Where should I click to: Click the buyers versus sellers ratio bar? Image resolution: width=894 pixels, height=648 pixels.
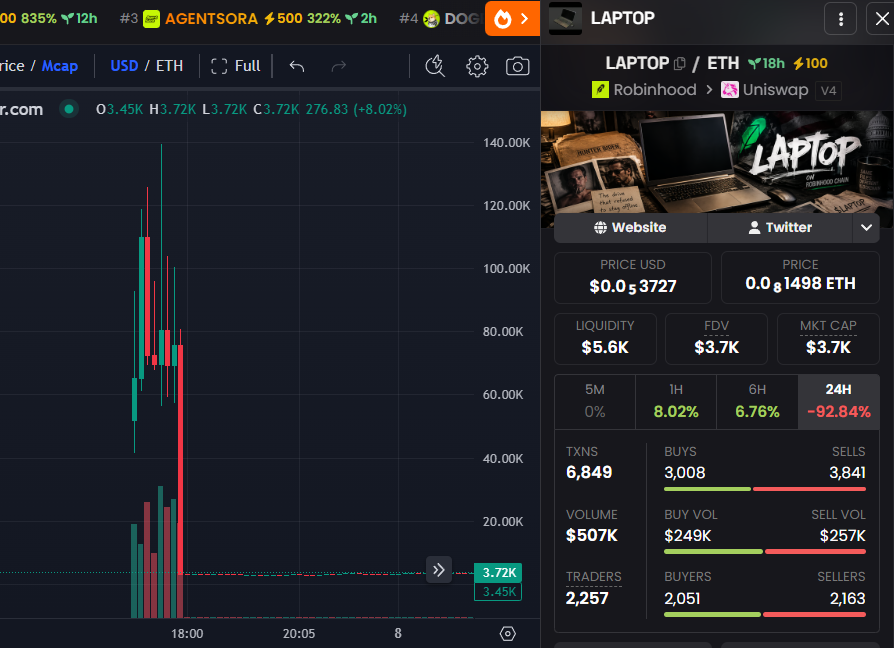765,614
